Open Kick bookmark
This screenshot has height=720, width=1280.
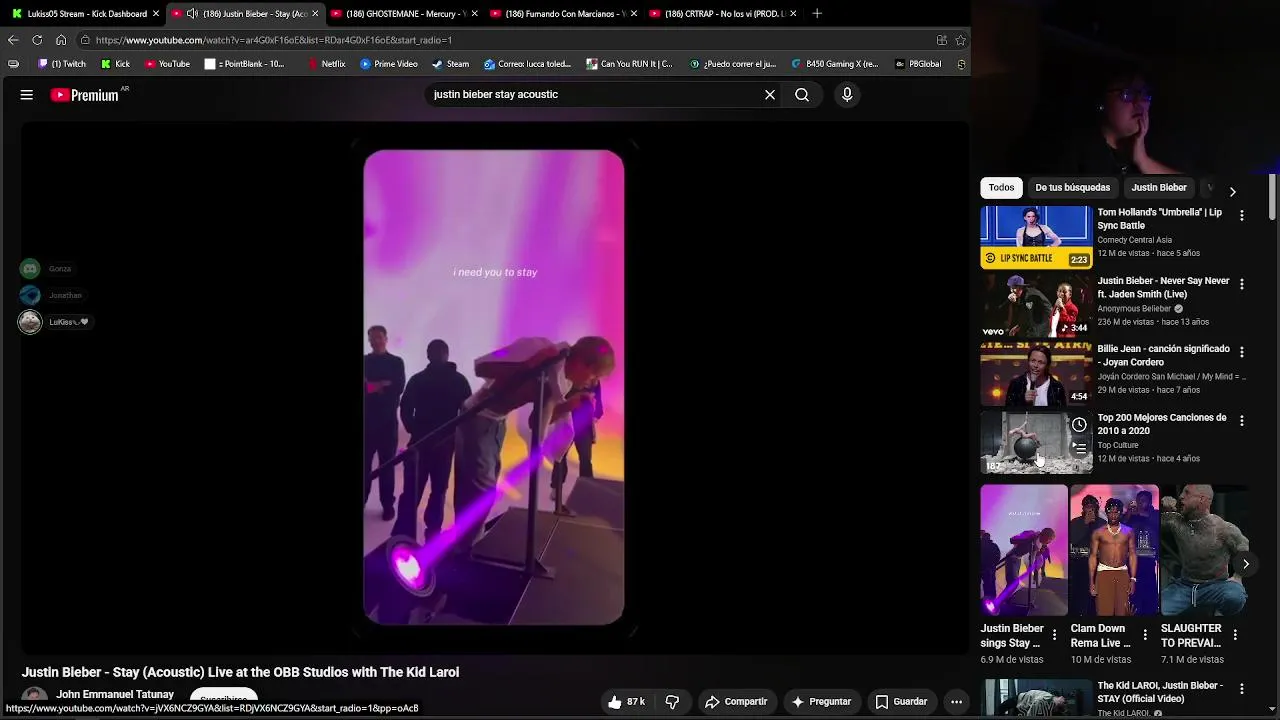click(115, 64)
